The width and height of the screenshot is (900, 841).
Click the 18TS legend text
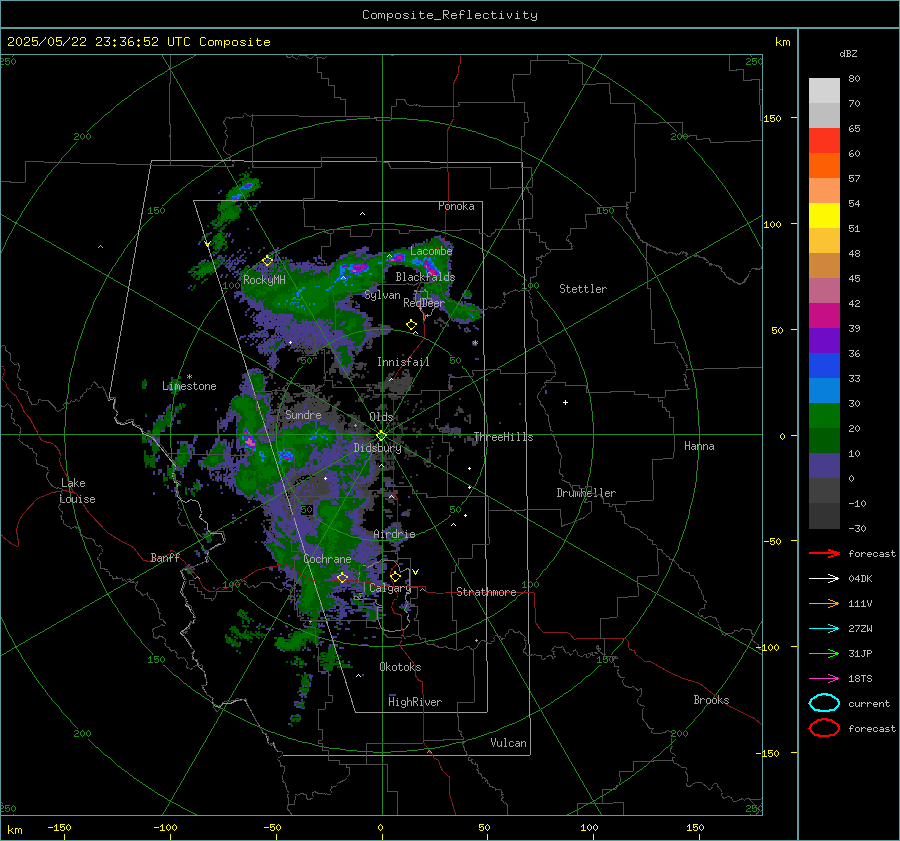[860, 679]
